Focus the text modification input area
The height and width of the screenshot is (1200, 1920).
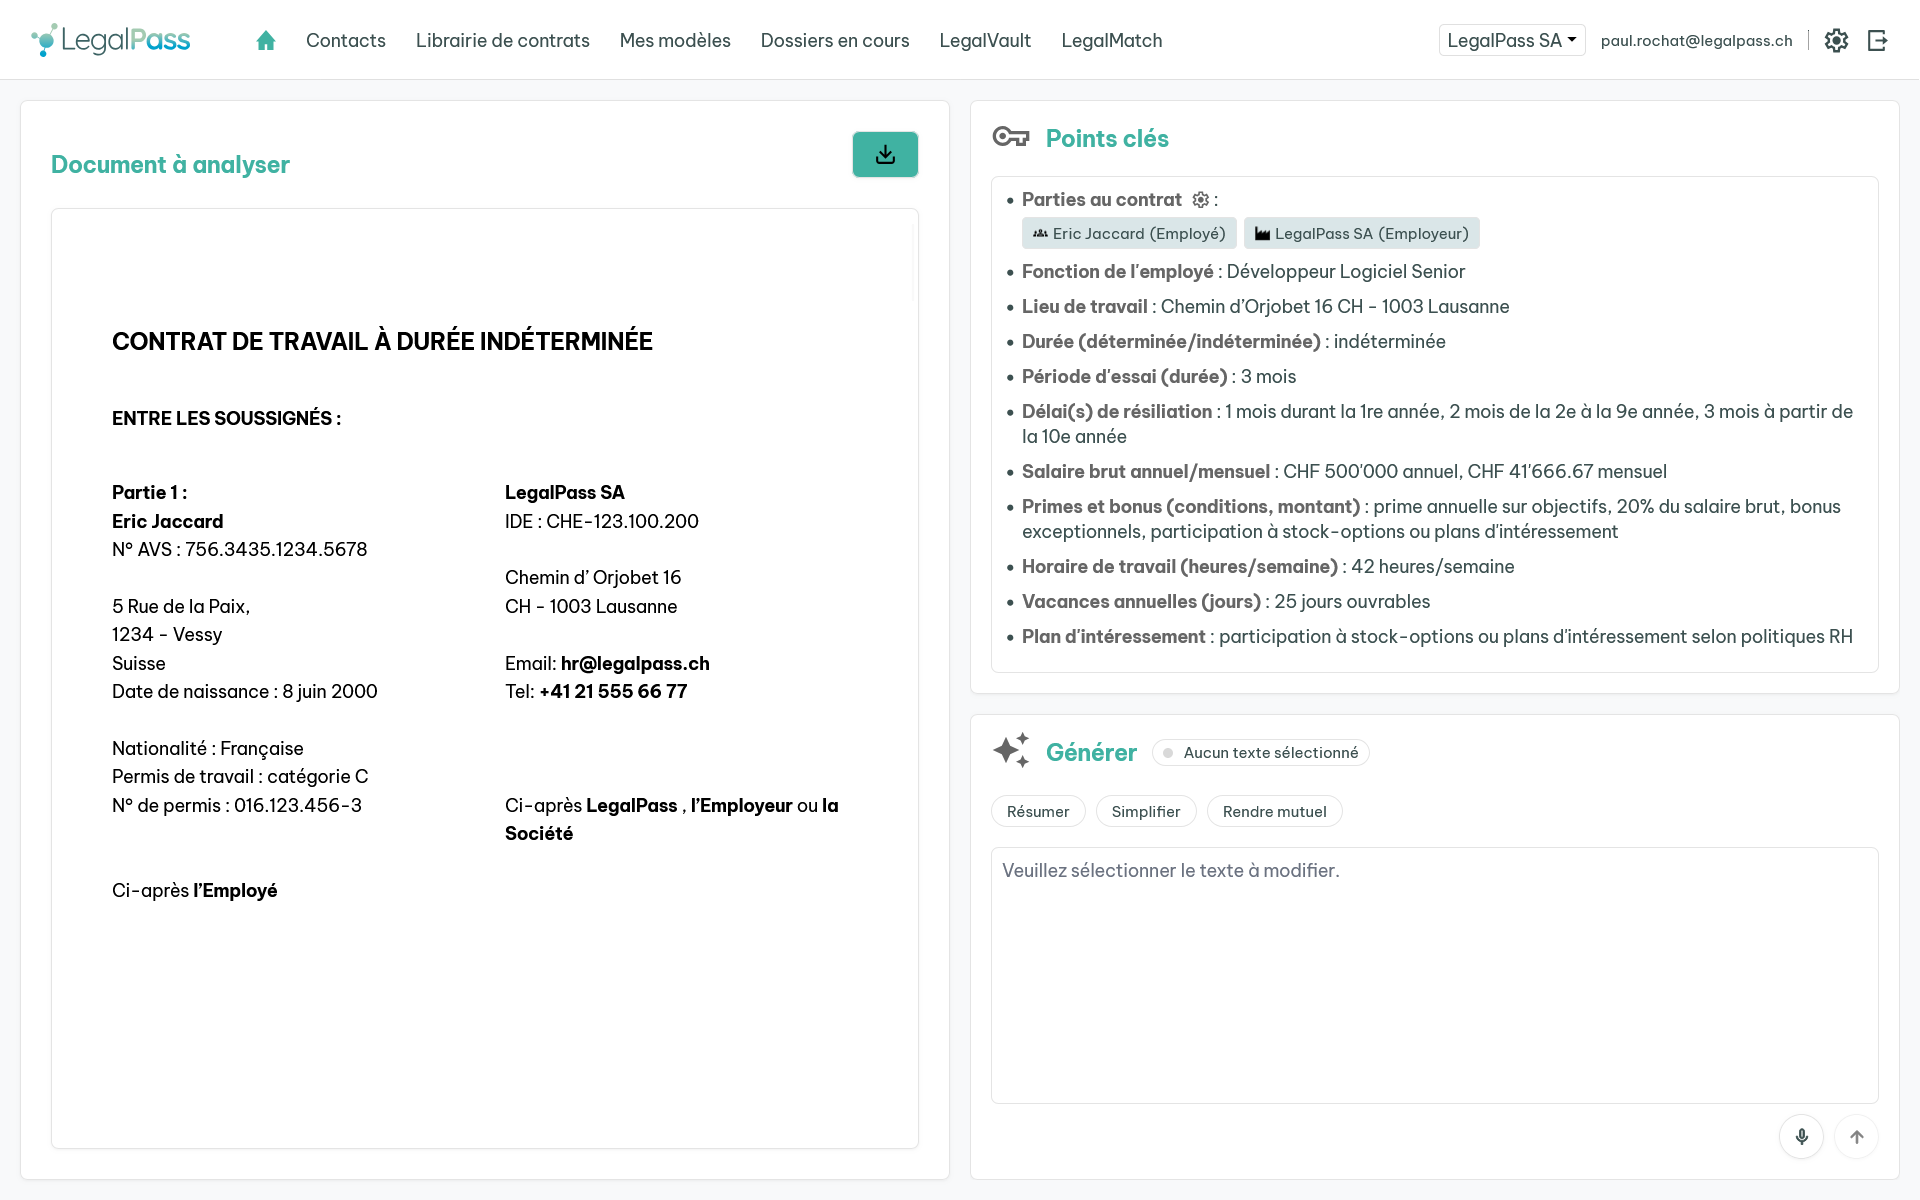click(x=1435, y=975)
